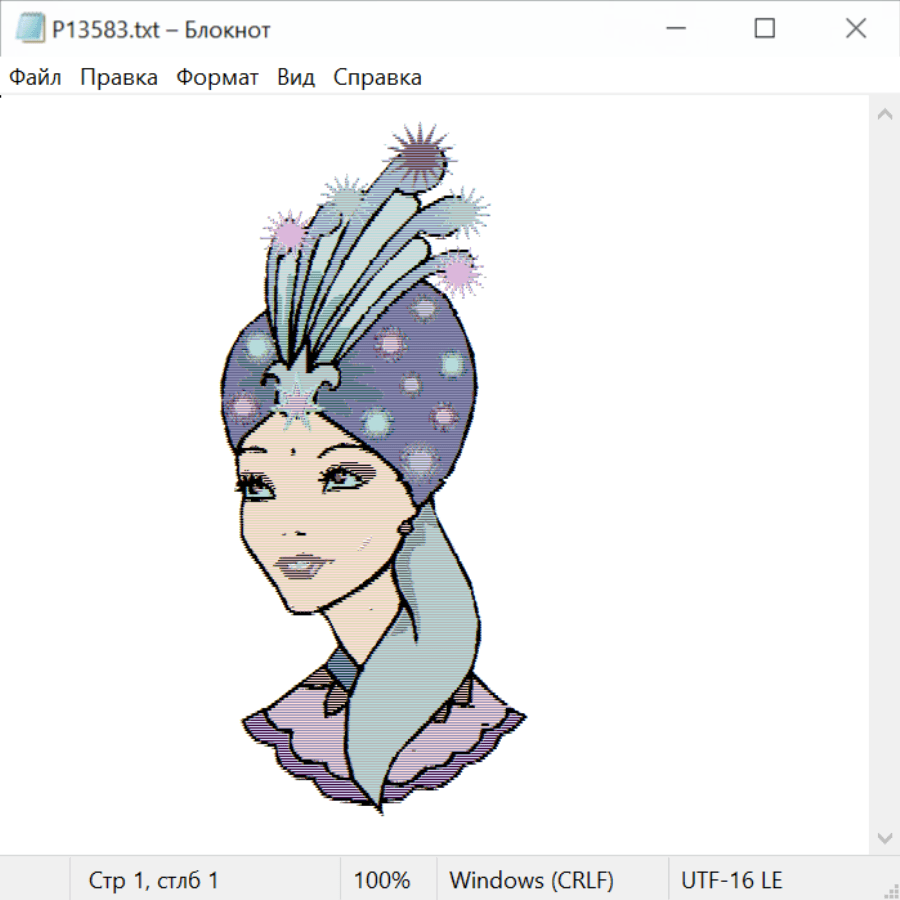Close the P13583.txt Notepad window
Screen dimensions: 900x900
tap(855, 29)
